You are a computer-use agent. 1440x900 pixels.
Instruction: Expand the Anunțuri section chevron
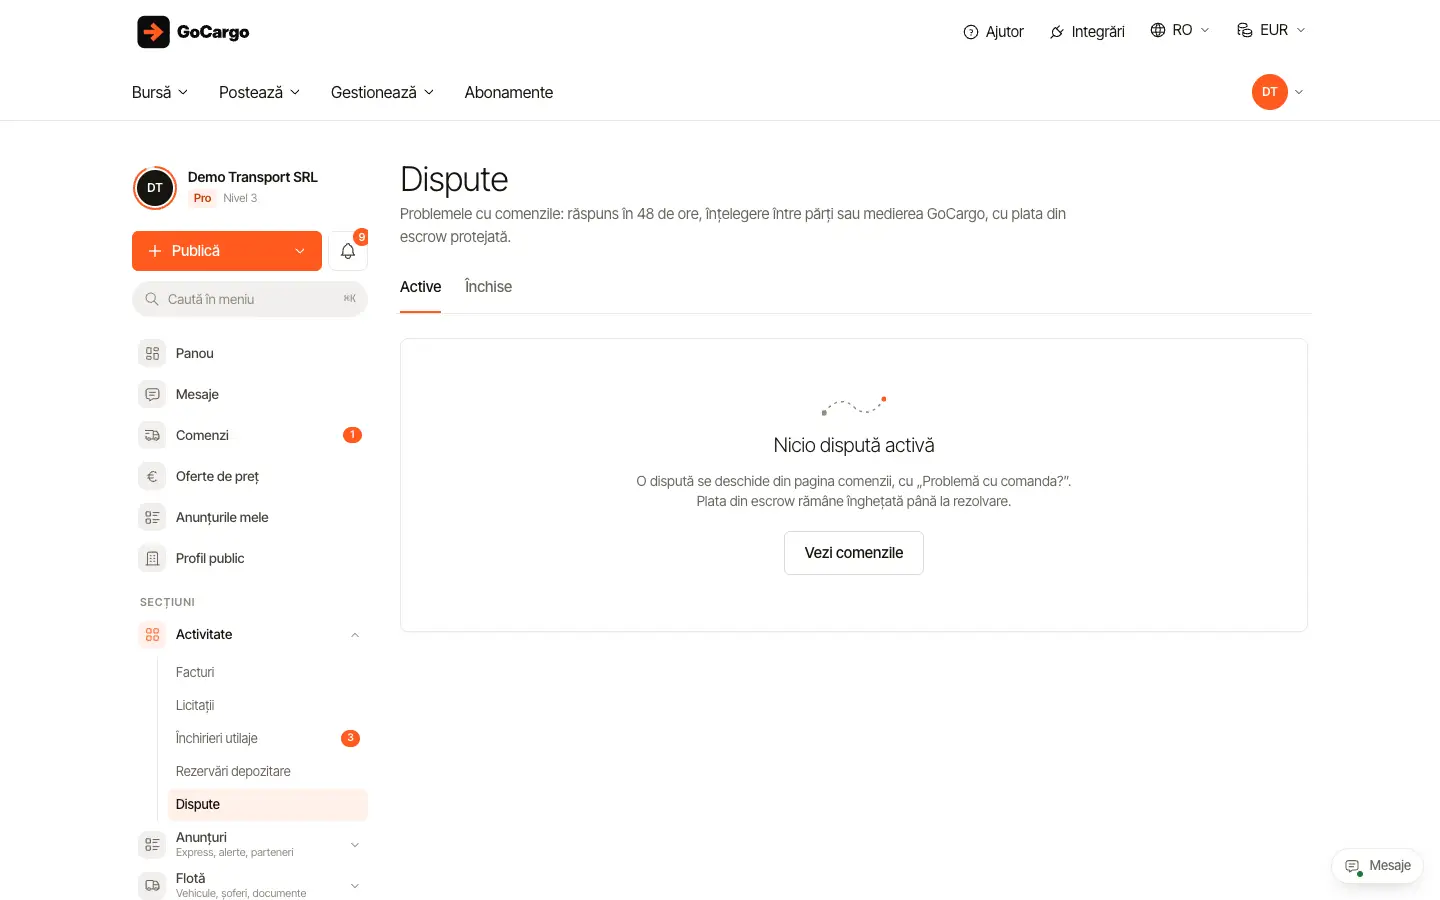coord(355,845)
